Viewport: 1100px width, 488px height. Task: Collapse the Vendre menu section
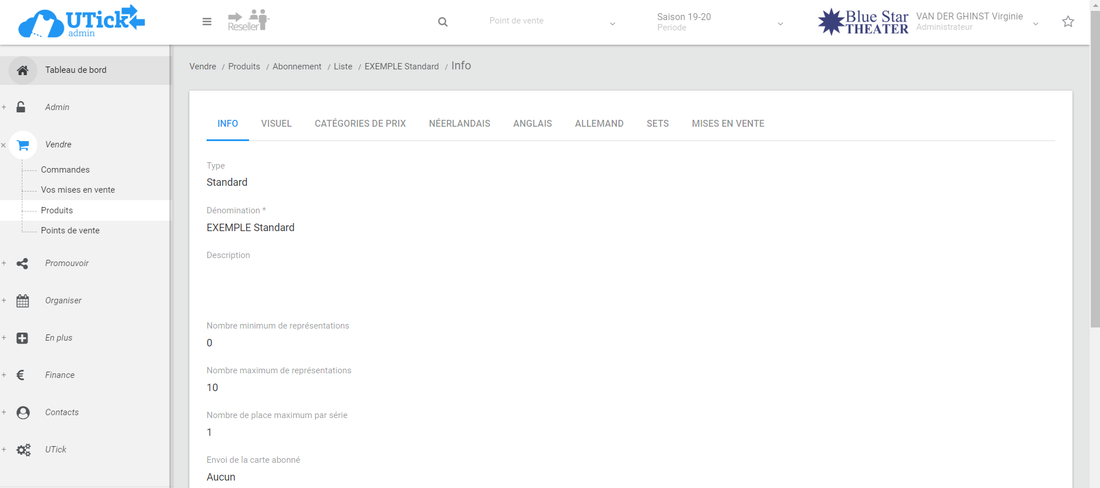click(x=4, y=145)
